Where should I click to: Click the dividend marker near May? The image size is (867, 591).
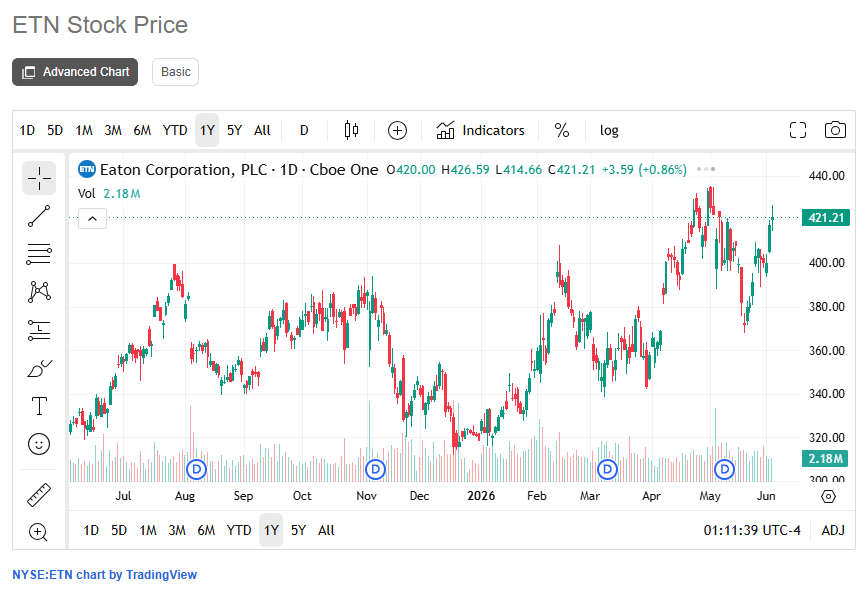(724, 469)
